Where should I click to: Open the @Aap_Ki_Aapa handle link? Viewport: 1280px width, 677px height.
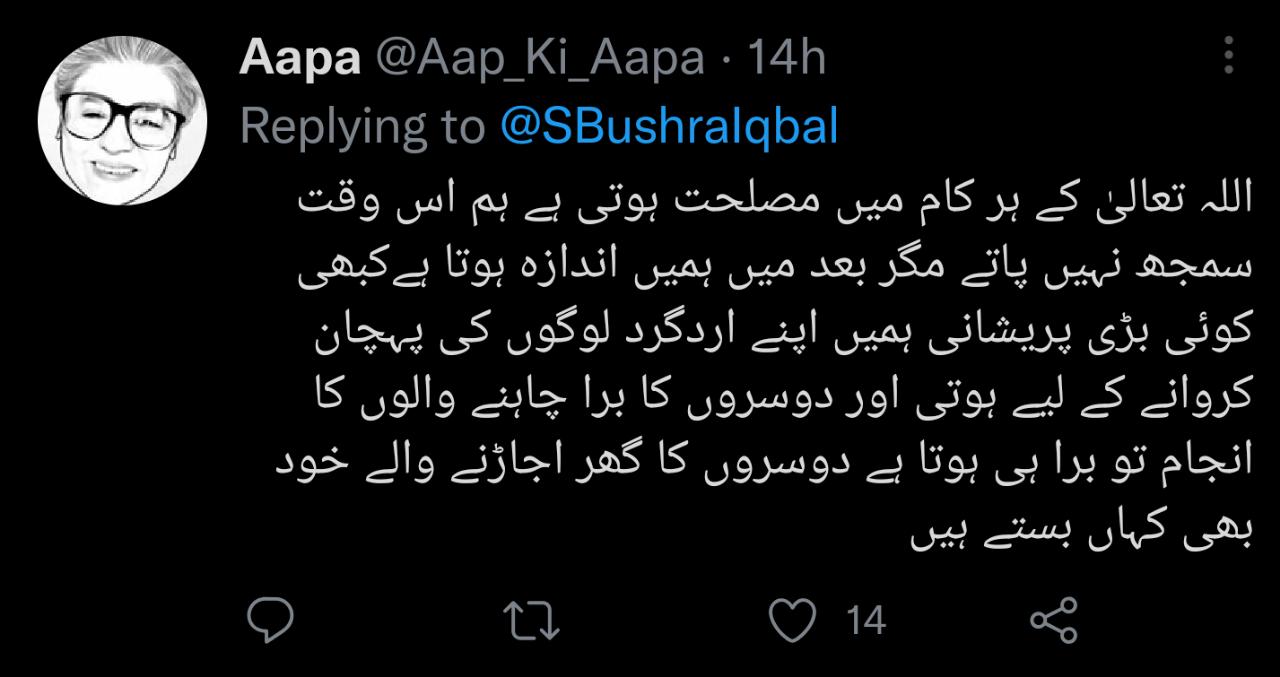click(x=540, y=60)
